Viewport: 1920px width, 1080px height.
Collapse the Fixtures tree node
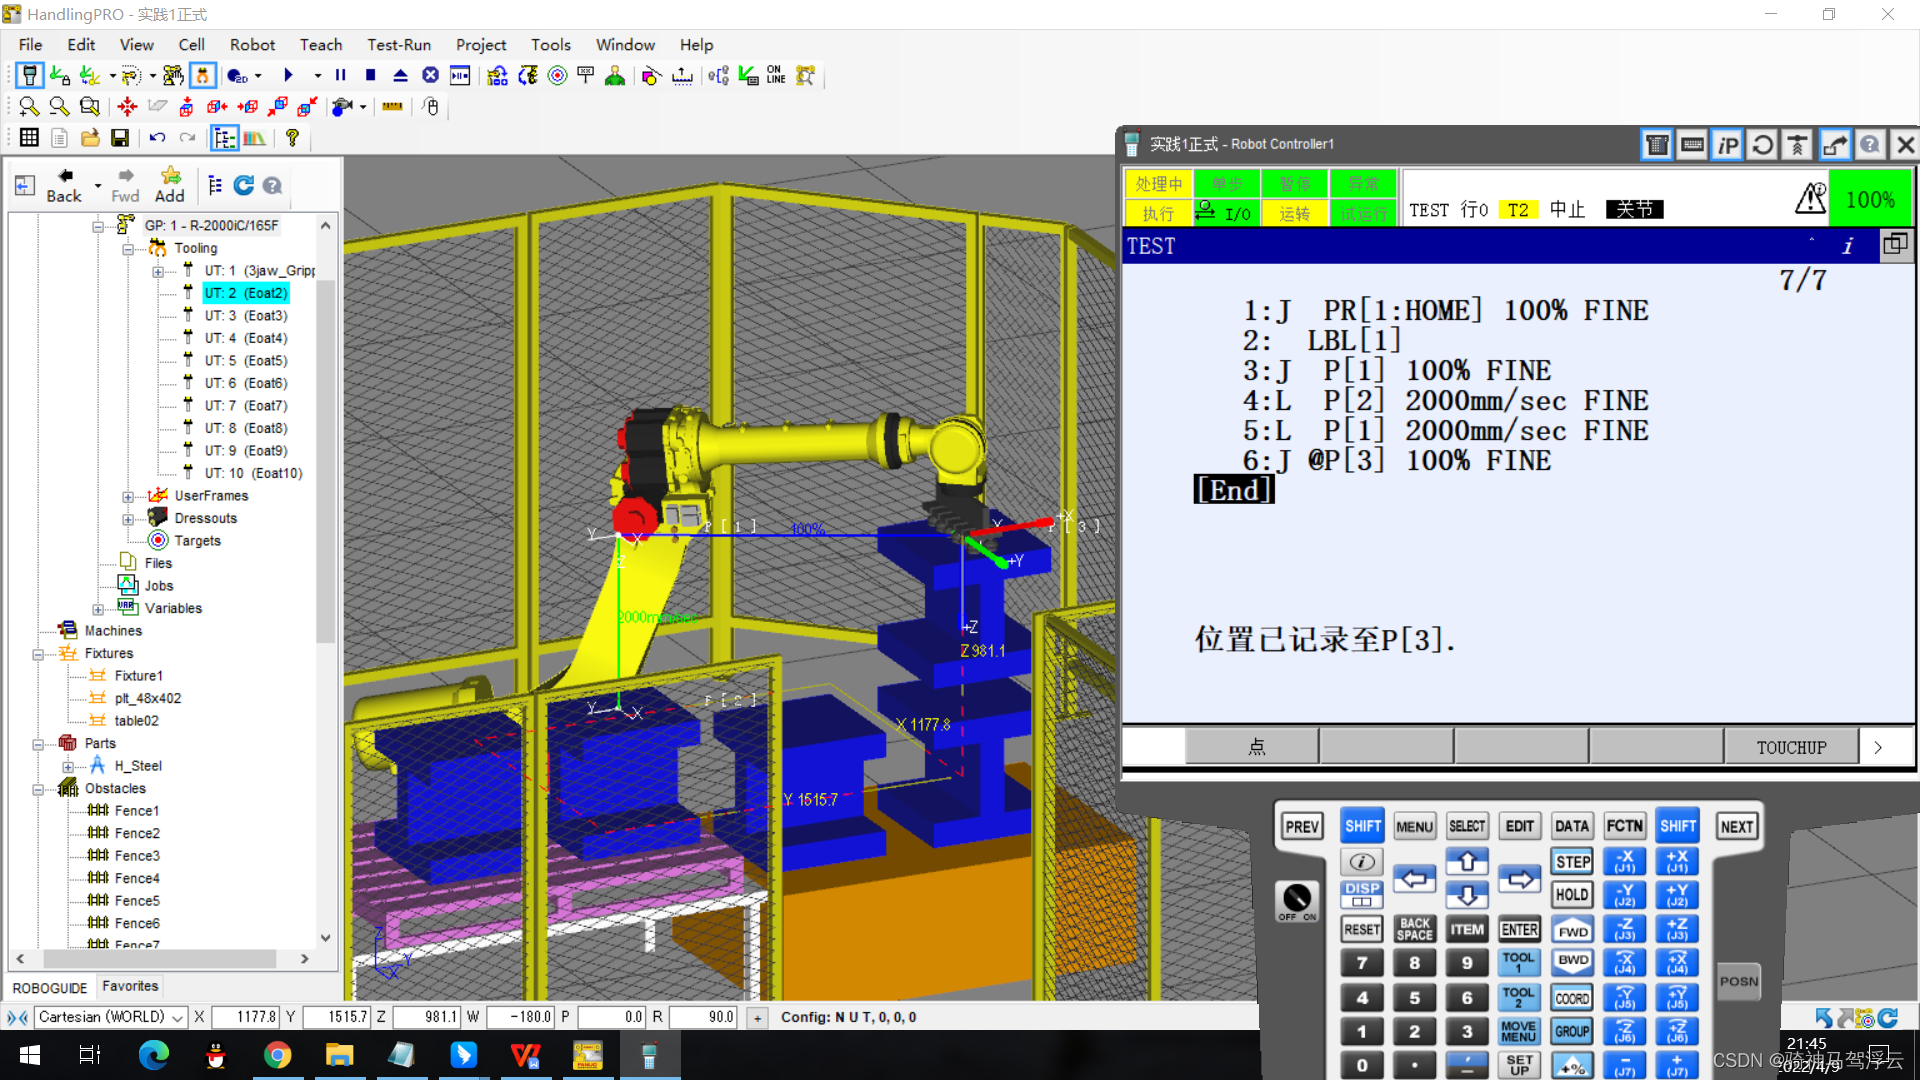(x=38, y=655)
